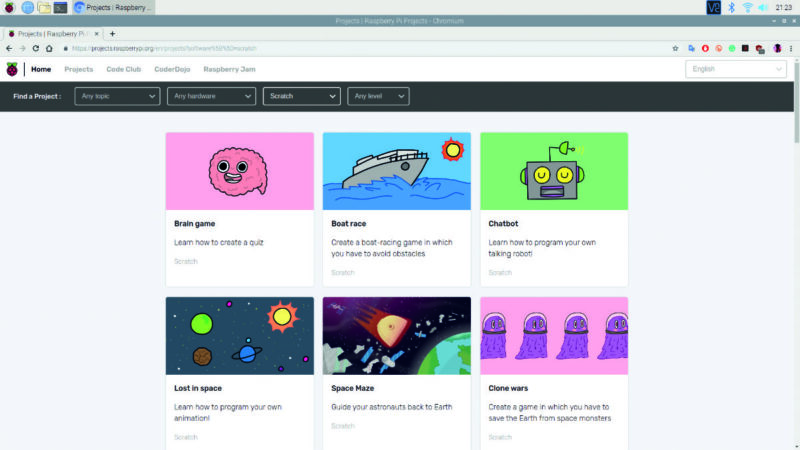Go to Home in site navigation
Viewport: 800px width, 450px height.
[41, 69]
